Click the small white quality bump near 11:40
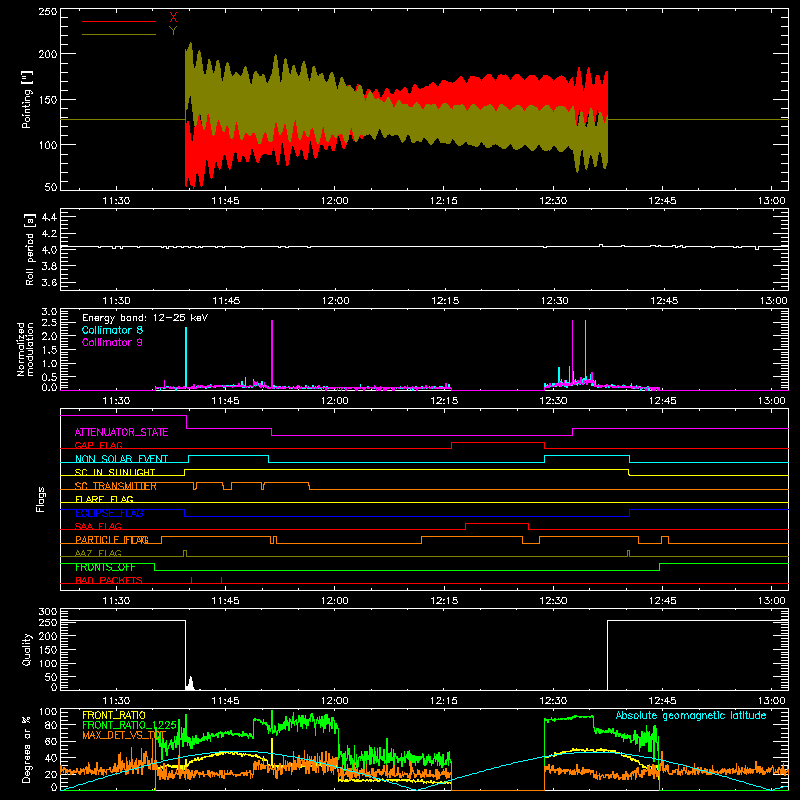800x800 pixels. pyautogui.click(x=190, y=684)
